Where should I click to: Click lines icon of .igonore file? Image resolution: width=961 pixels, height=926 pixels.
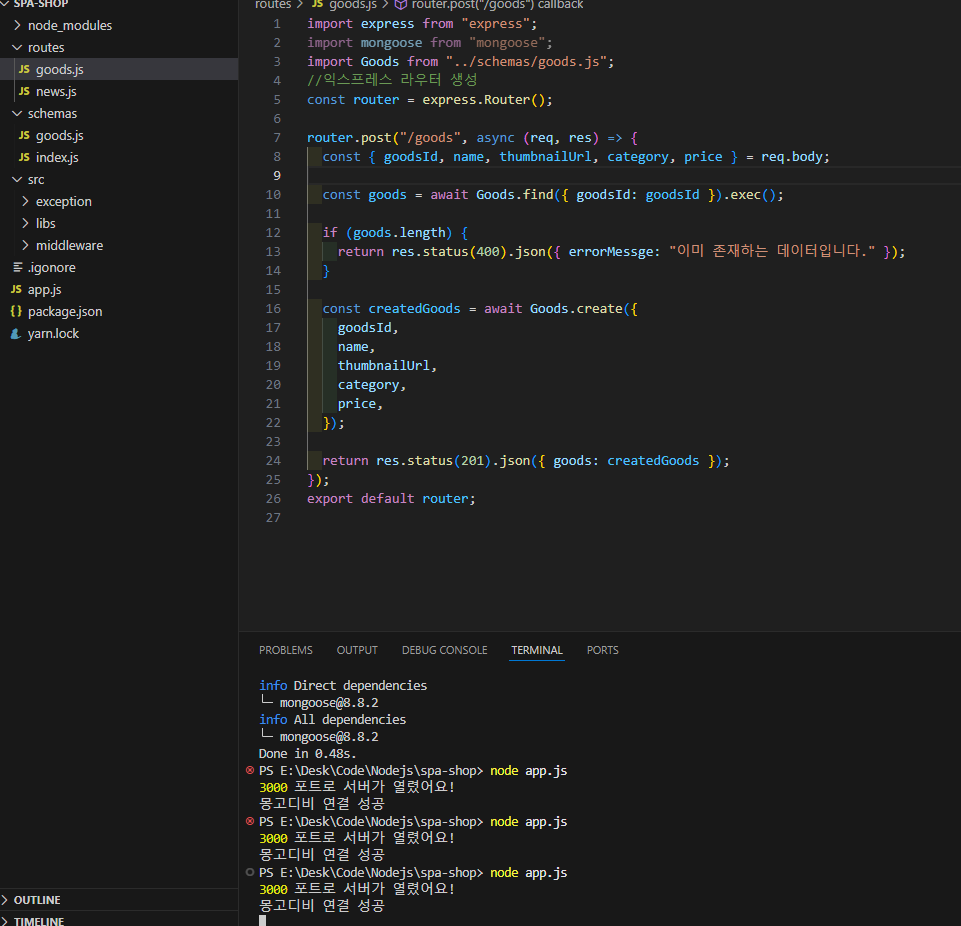coord(17,267)
